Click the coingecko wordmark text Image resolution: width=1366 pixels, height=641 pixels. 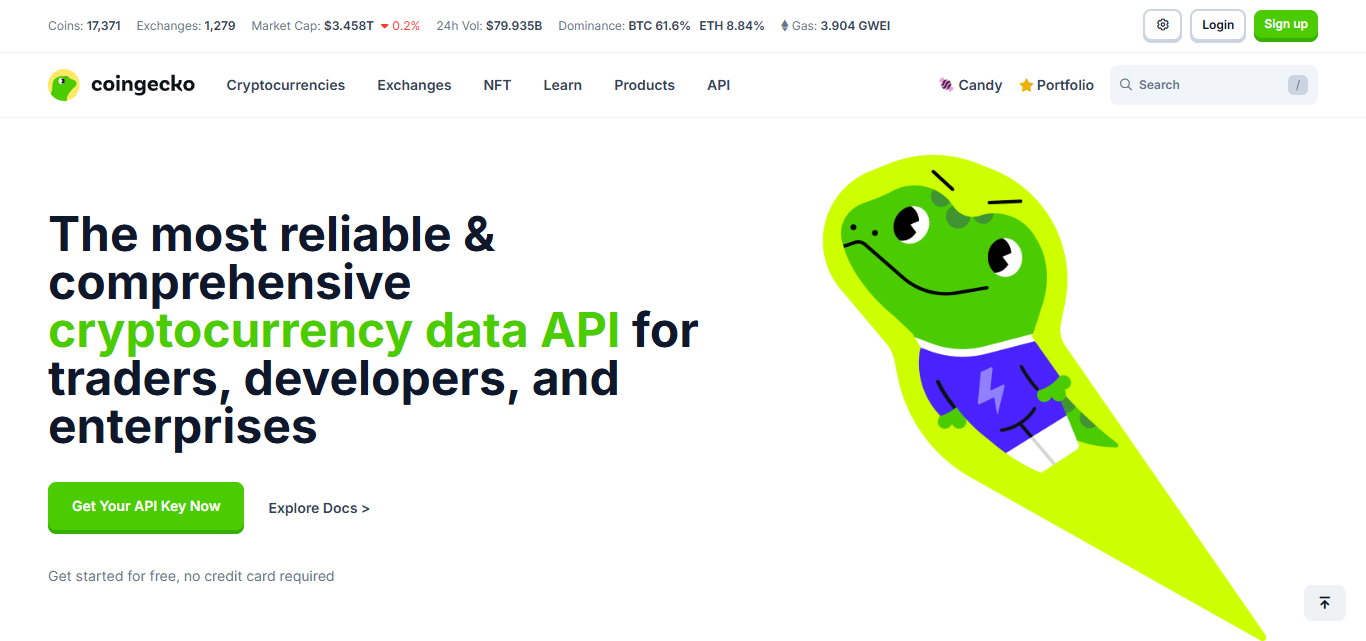[143, 85]
